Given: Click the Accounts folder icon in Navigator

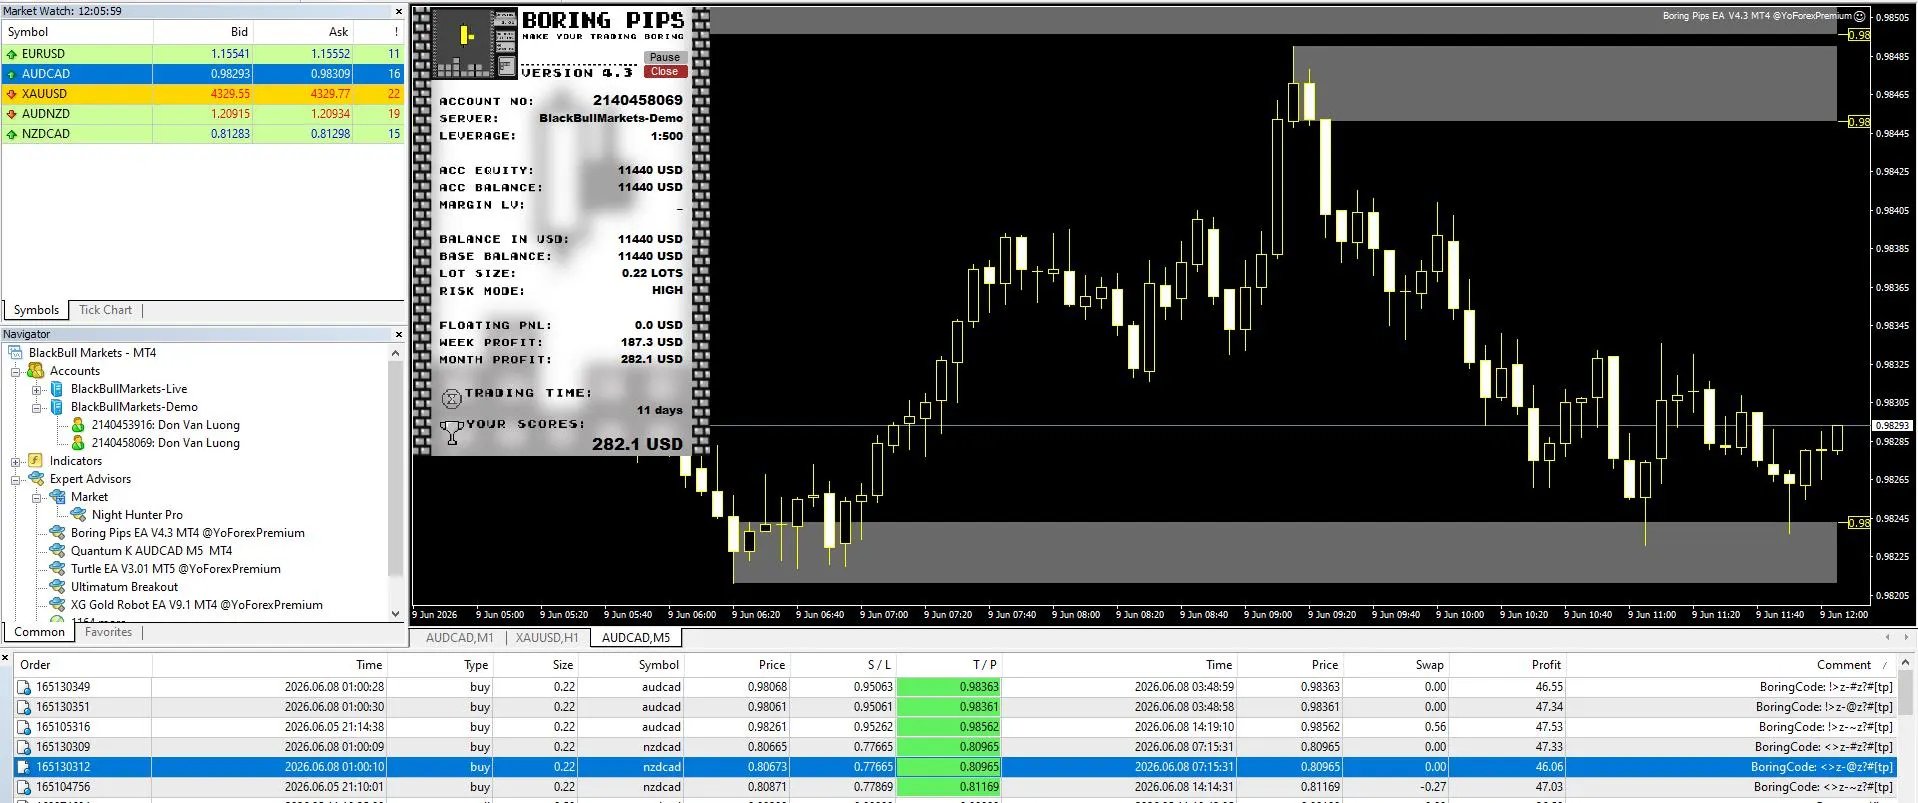Looking at the screenshot, I should [x=36, y=371].
